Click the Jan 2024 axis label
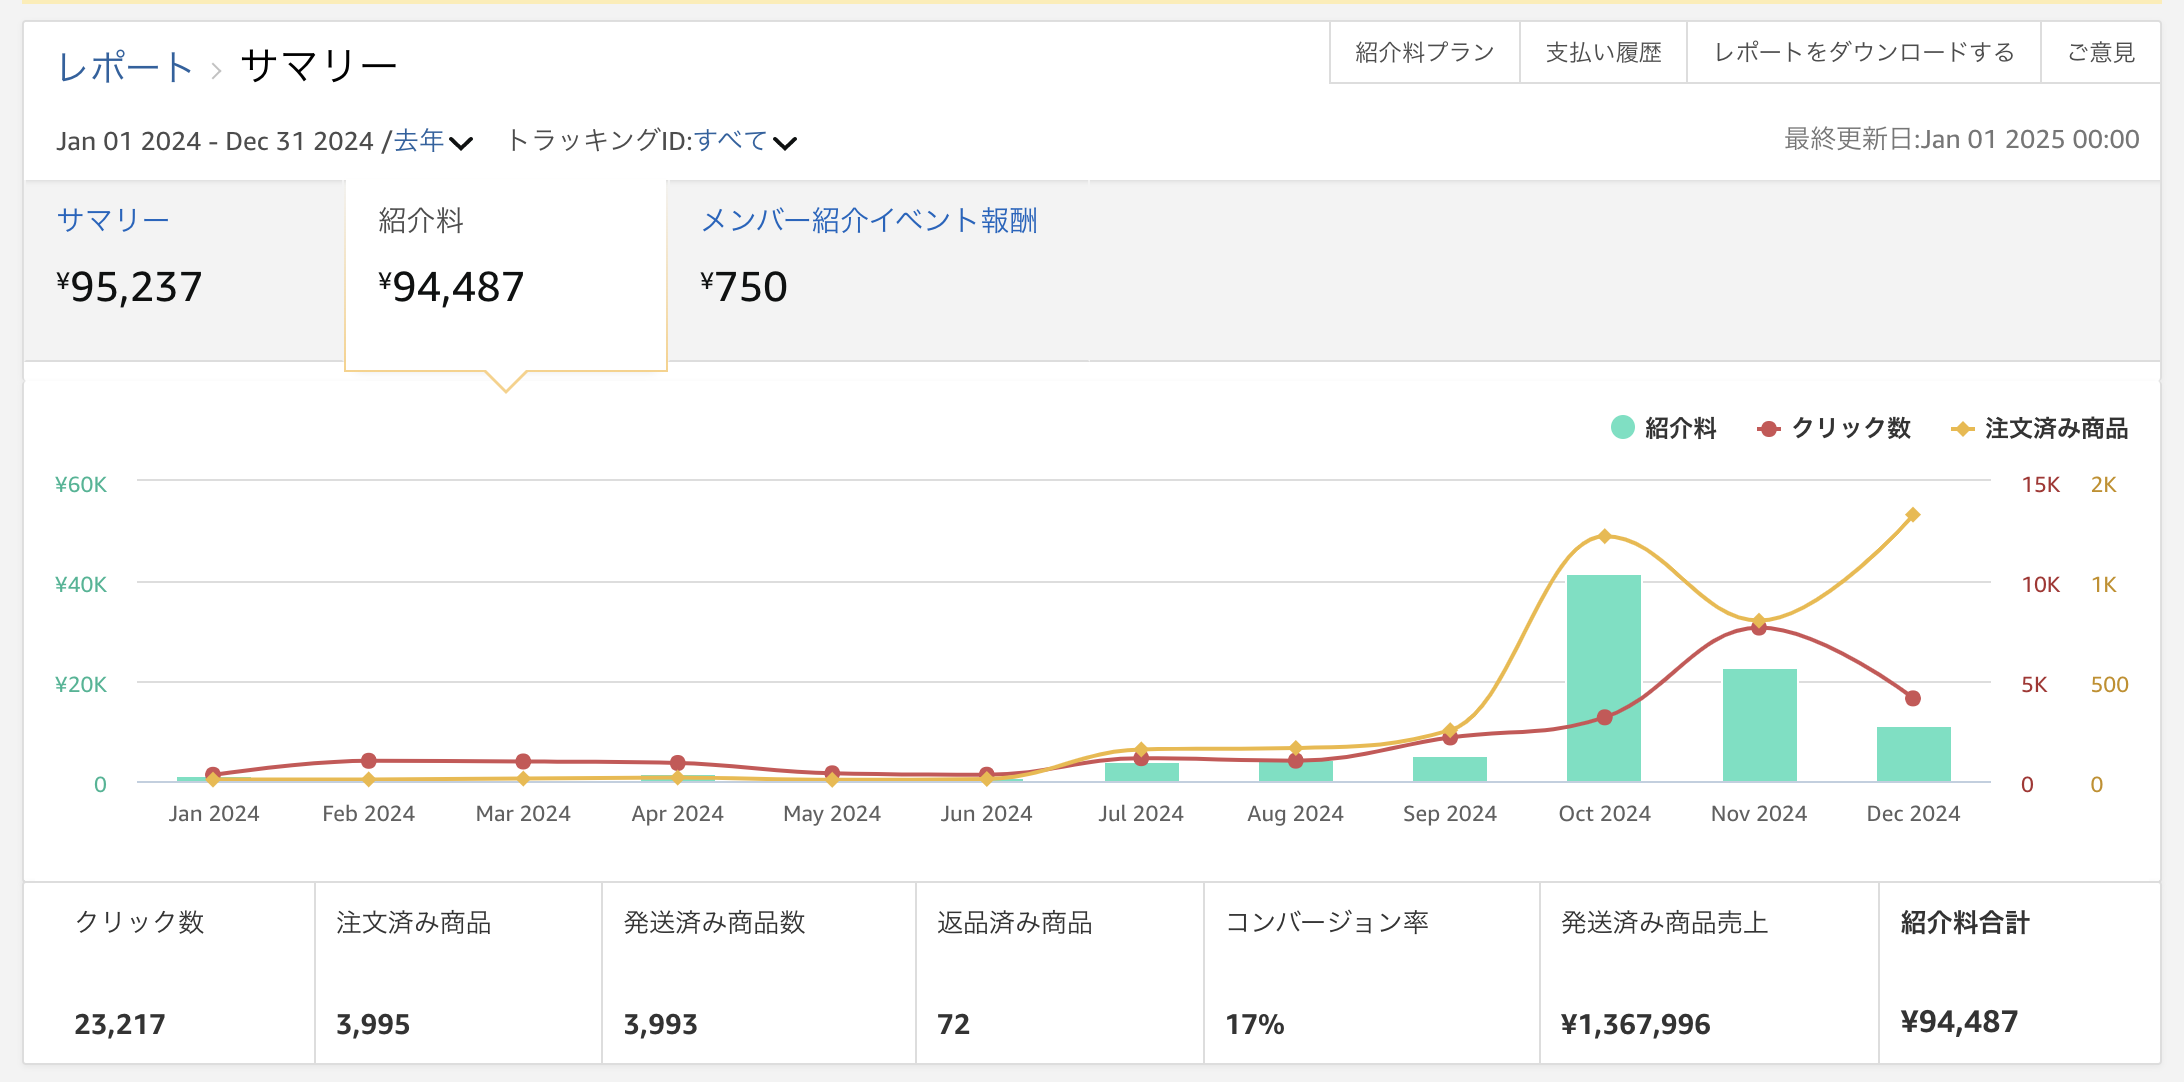Viewport: 2184px width, 1082px height. pos(214,814)
